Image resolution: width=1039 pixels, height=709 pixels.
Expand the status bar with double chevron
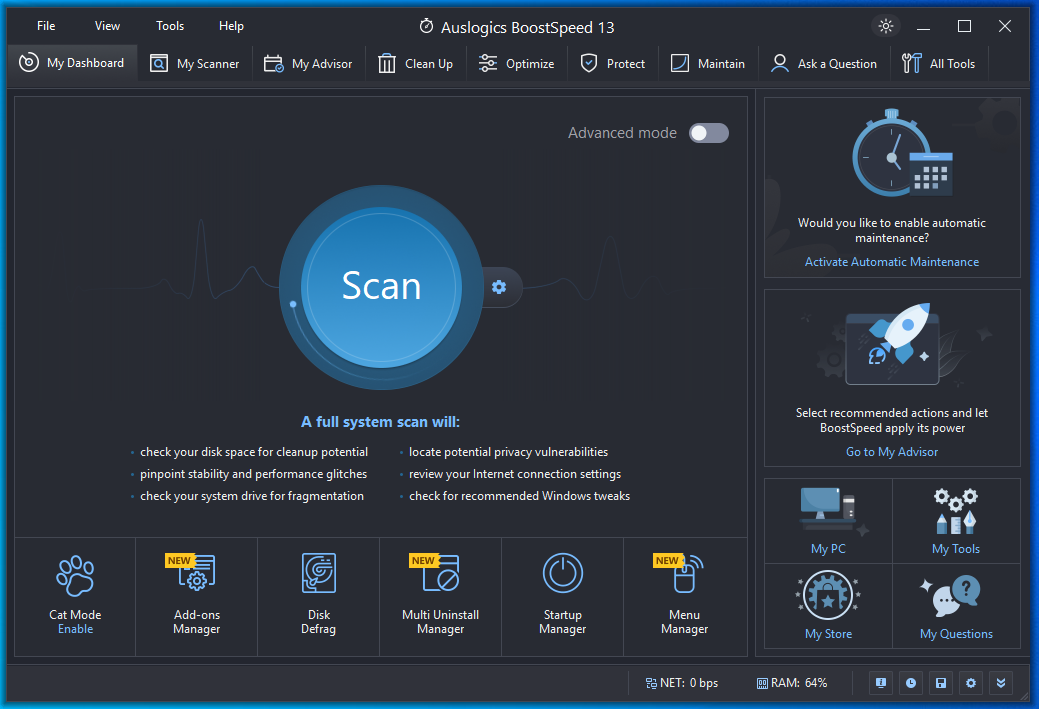1000,682
